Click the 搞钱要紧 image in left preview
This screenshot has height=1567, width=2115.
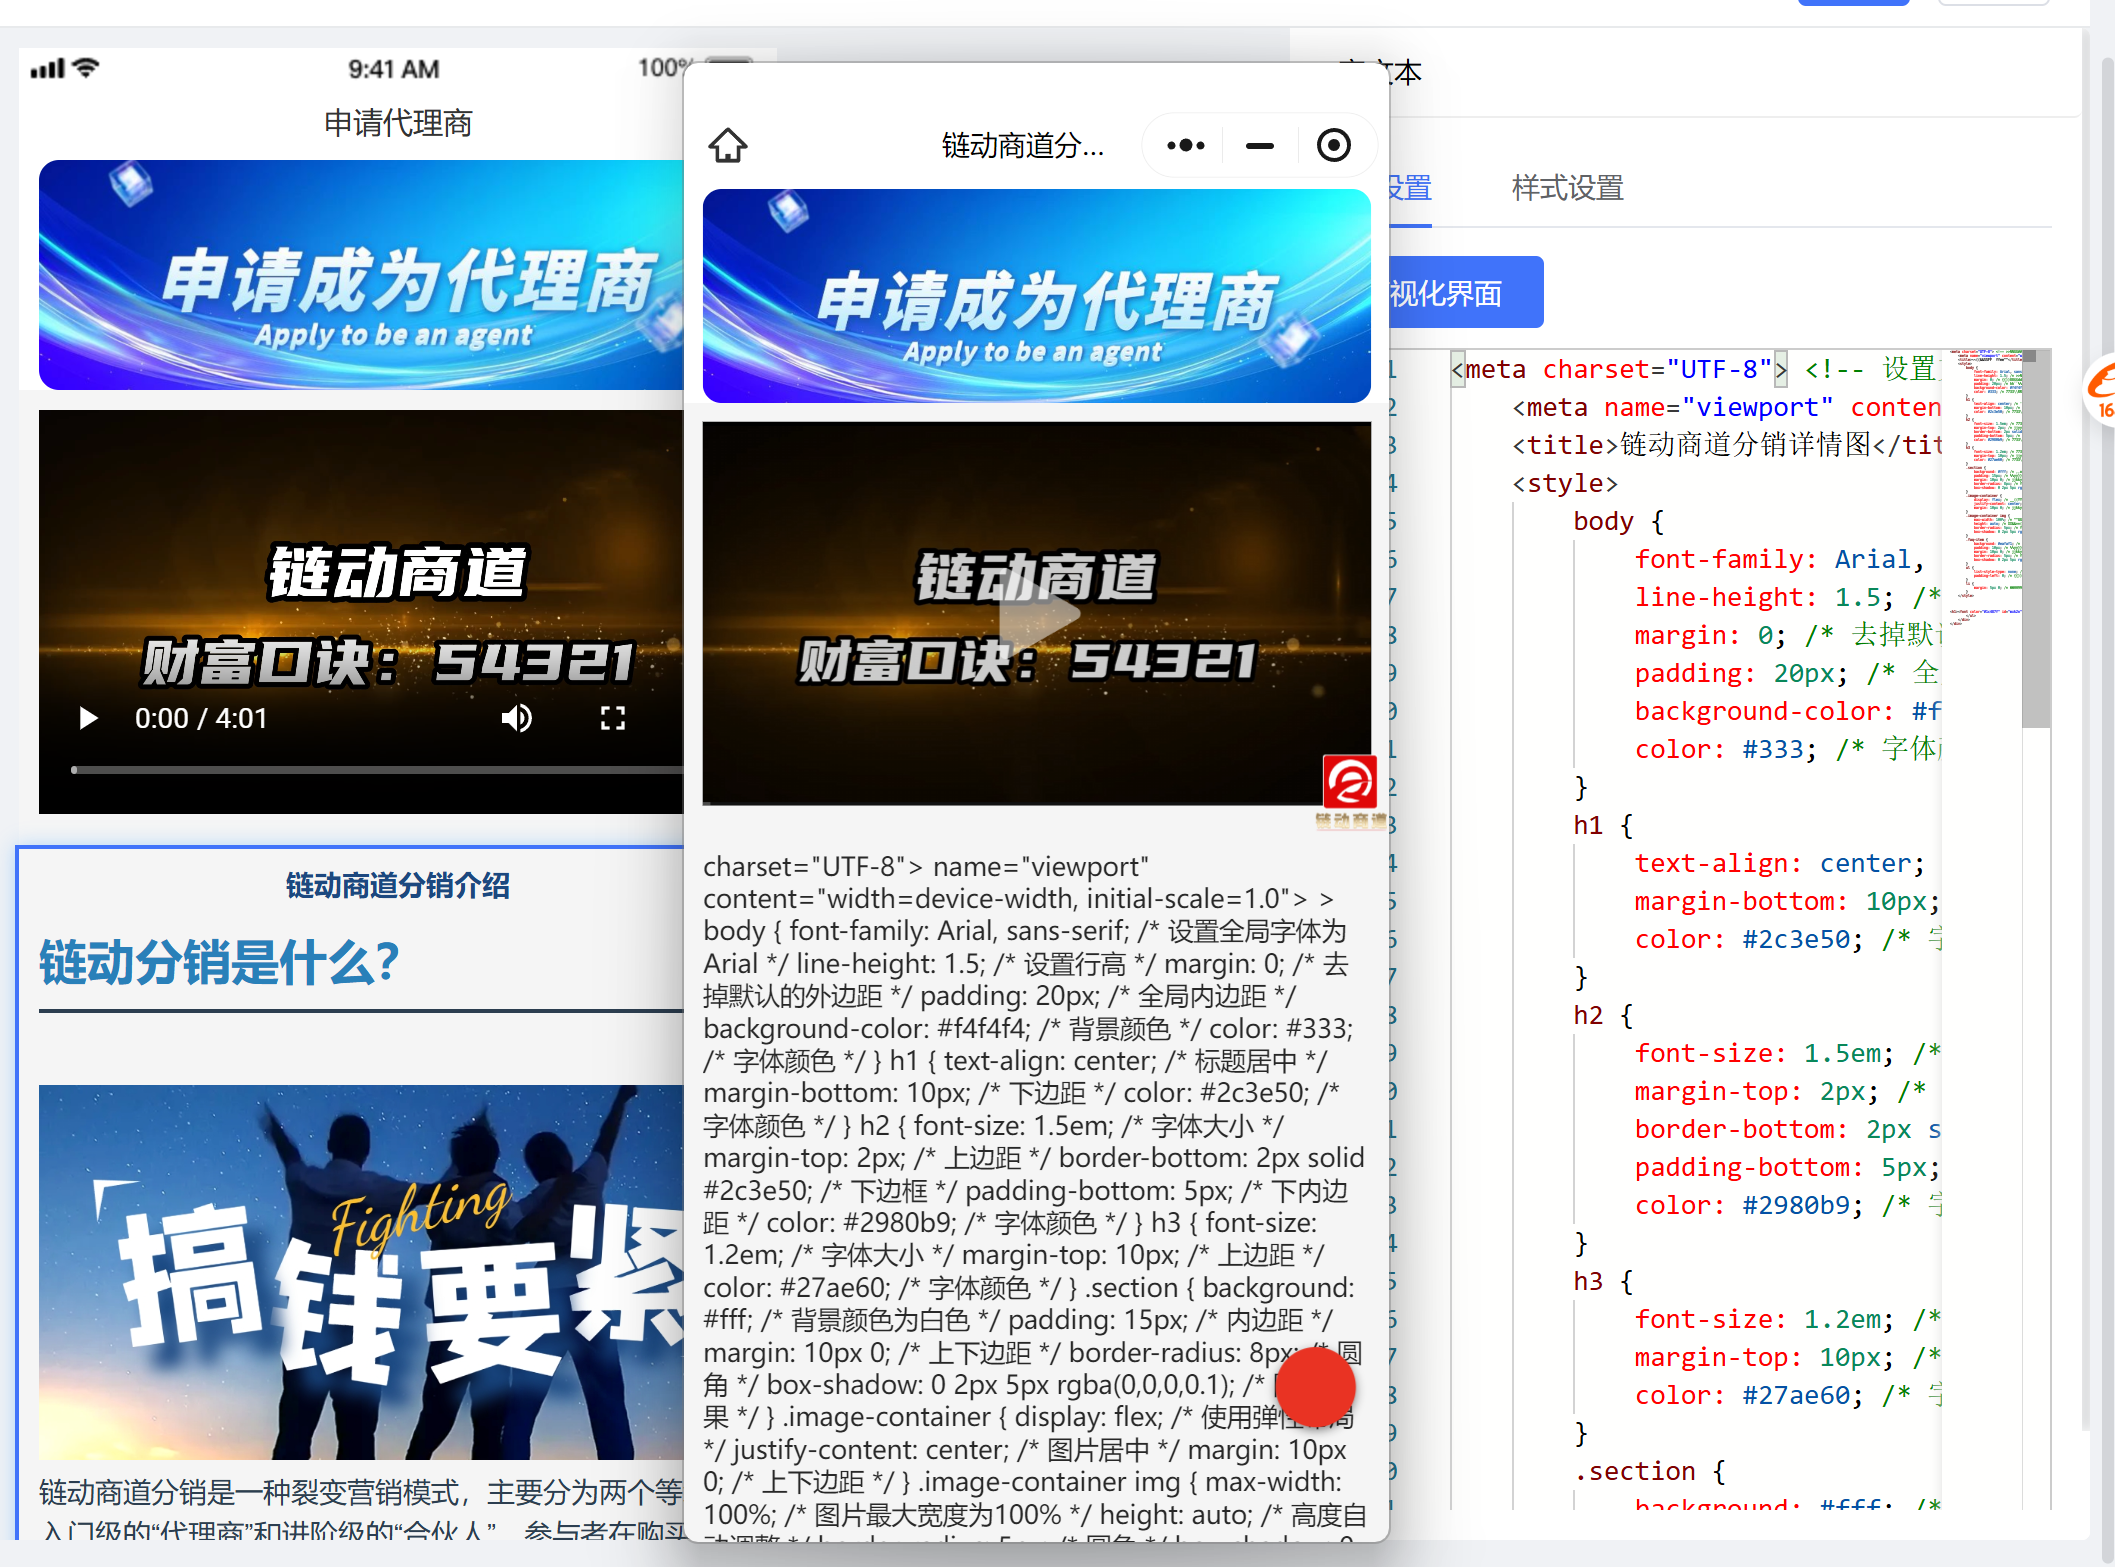point(362,1272)
